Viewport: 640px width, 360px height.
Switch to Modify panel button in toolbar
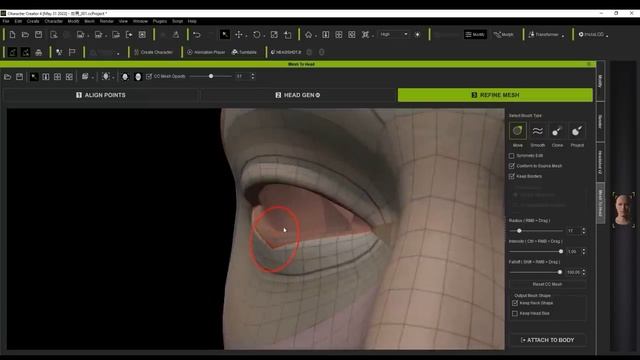(x=475, y=35)
